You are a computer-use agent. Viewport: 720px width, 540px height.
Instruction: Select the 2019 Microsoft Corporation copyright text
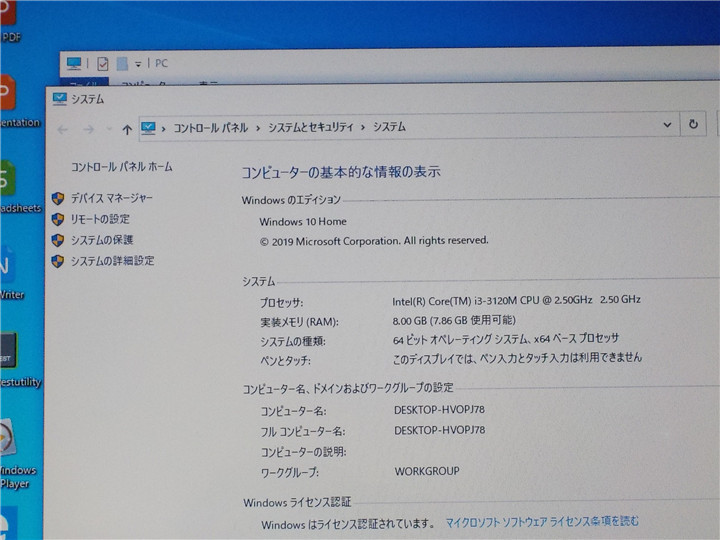(x=374, y=241)
